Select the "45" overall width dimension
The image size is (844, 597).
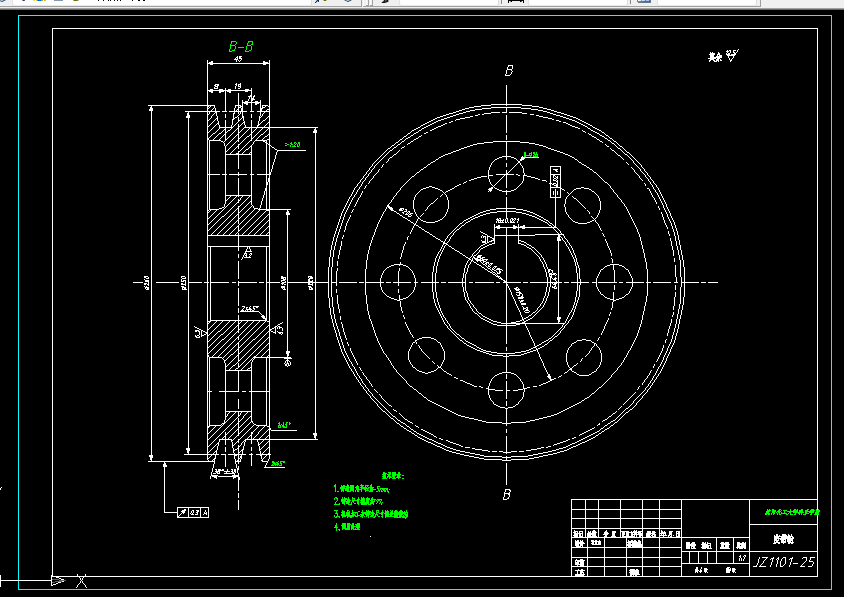coord(238,59)
